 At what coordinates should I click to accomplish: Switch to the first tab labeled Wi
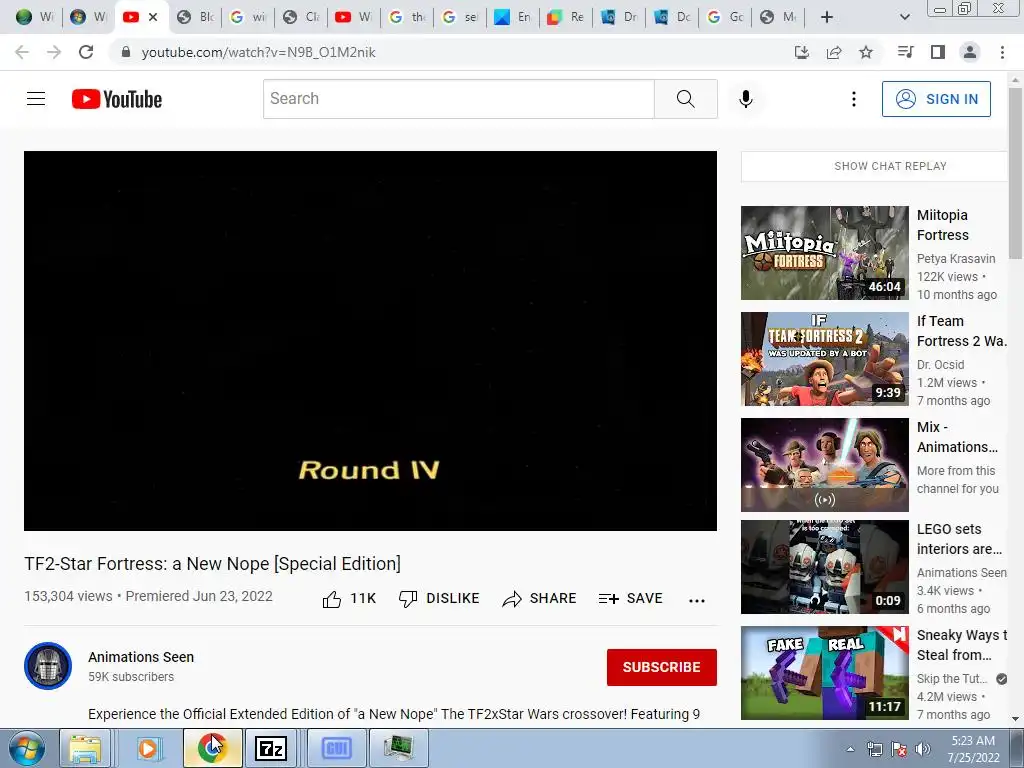click(x=34, y=17)
